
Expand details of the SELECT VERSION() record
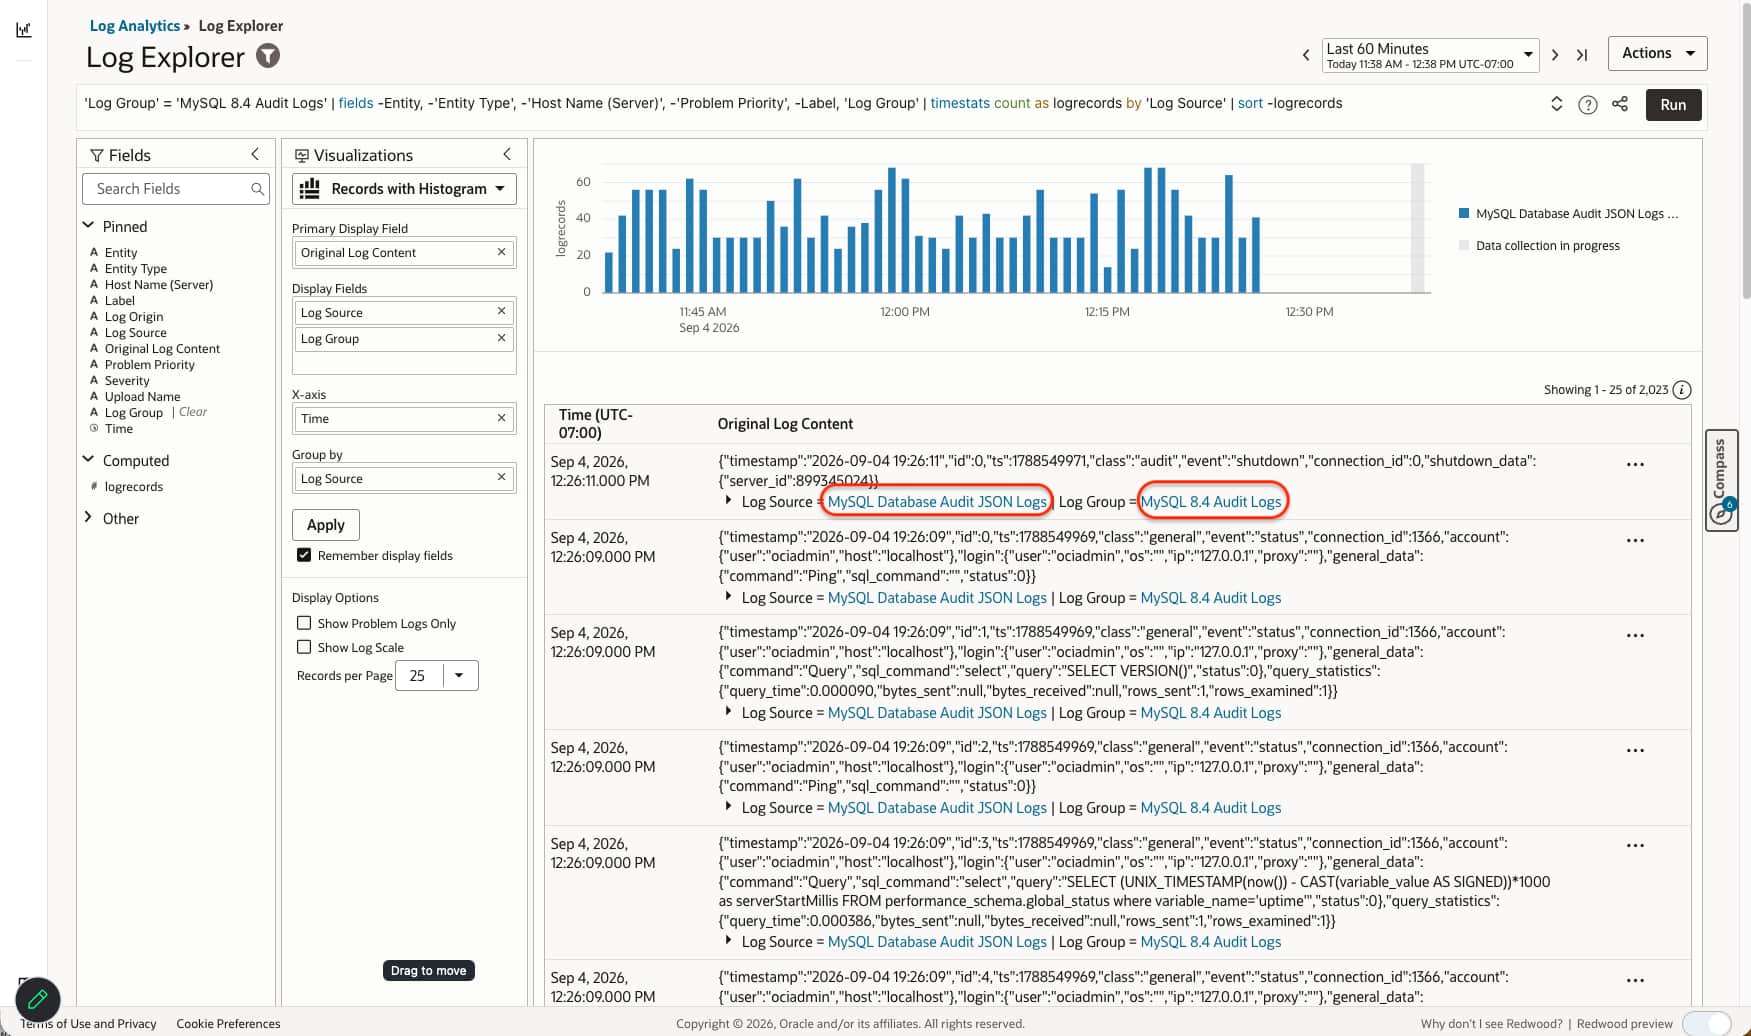728,712
